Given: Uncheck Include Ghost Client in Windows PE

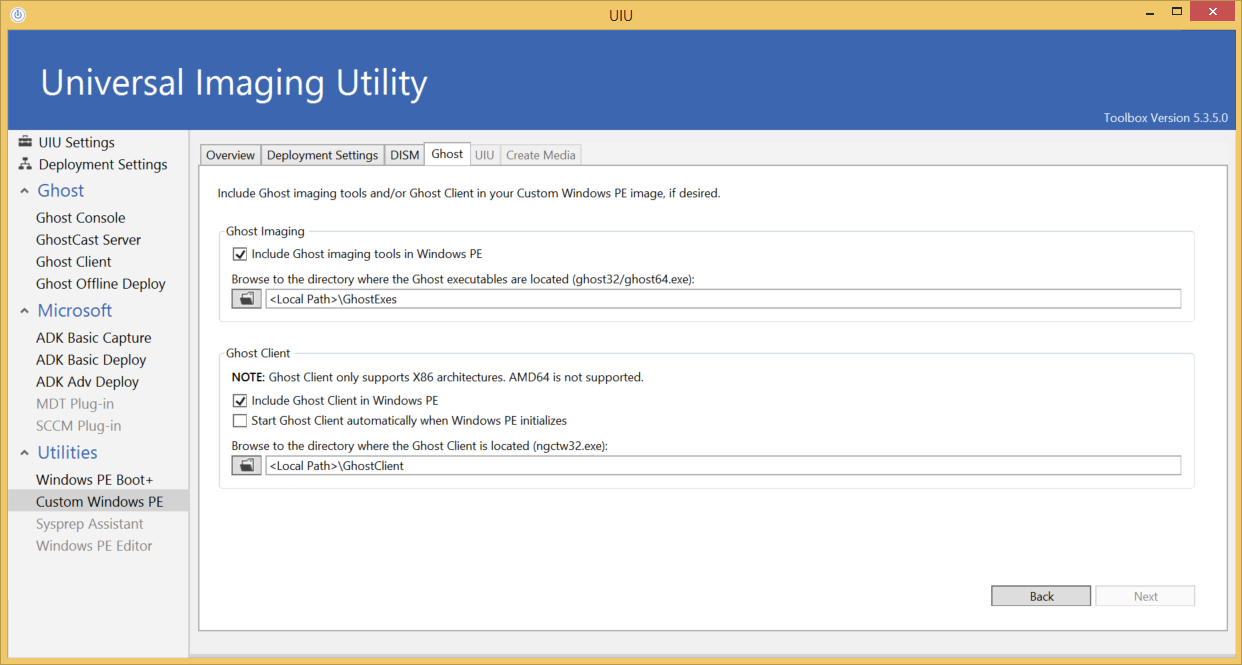Looking at the screenshot, I should click(239, 401).
